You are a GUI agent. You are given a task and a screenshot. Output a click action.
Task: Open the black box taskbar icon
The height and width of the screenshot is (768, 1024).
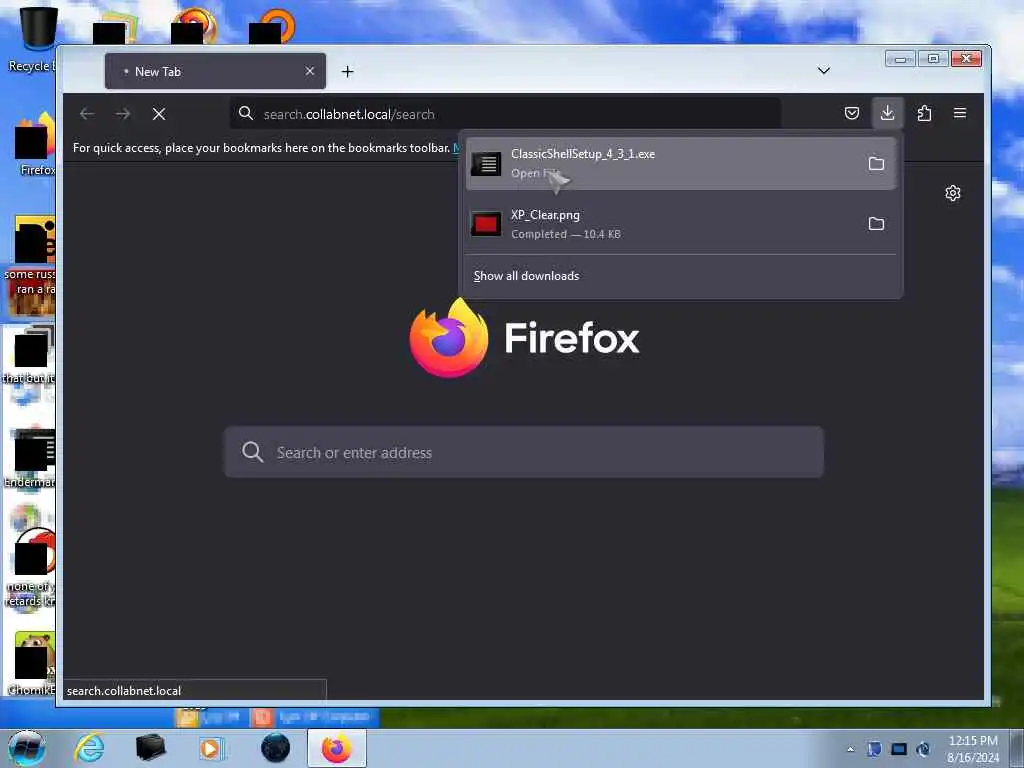pos(150,748)
